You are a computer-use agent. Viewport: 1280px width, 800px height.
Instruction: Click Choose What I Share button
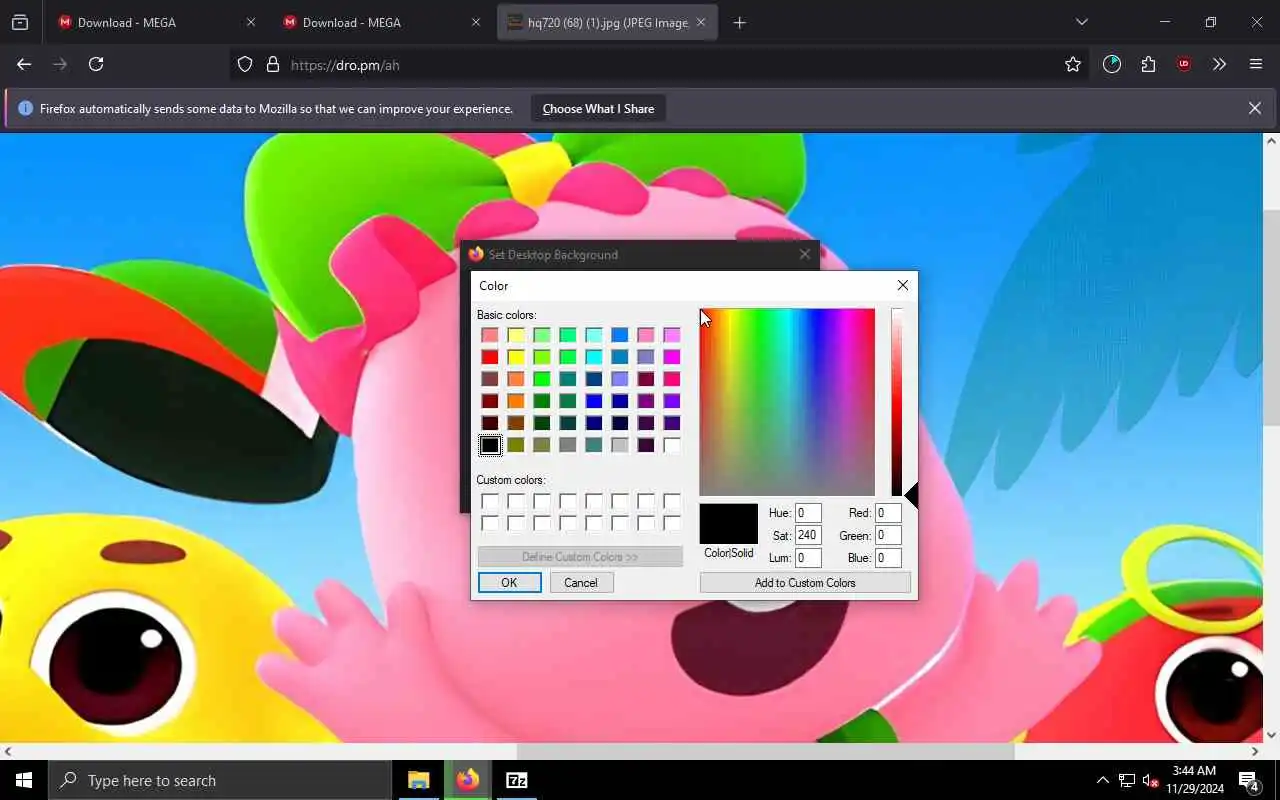tap(598, 108)
